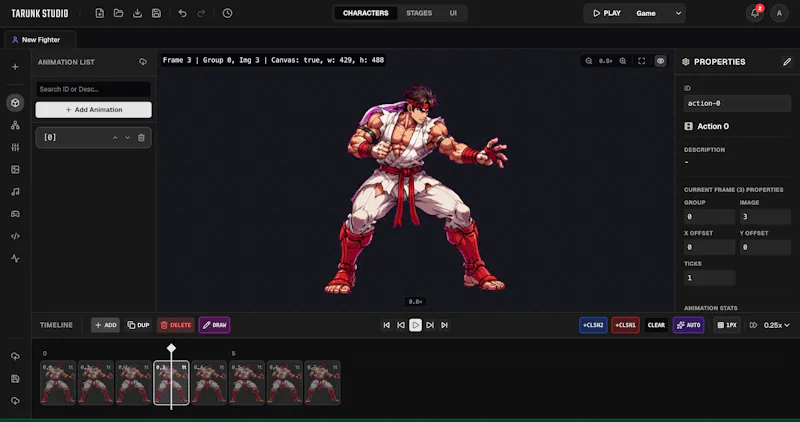Click the TICKS input field
The width and height of the screenshot is (800, 422).
[709, 278]
